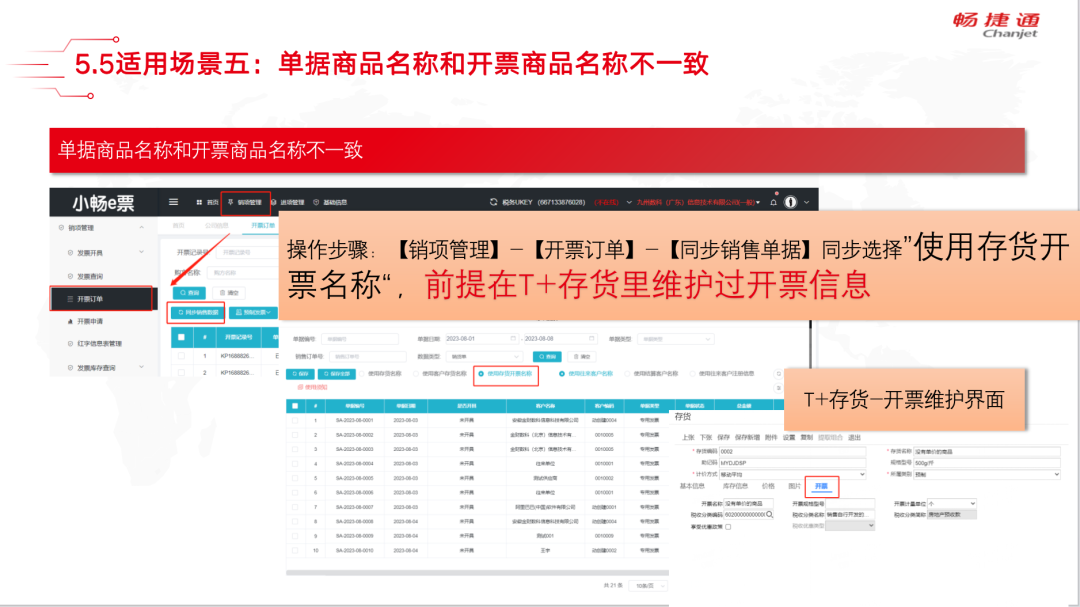Check the row SA-2023-08-0005
Screen dimensions: 1080x607
295,478
